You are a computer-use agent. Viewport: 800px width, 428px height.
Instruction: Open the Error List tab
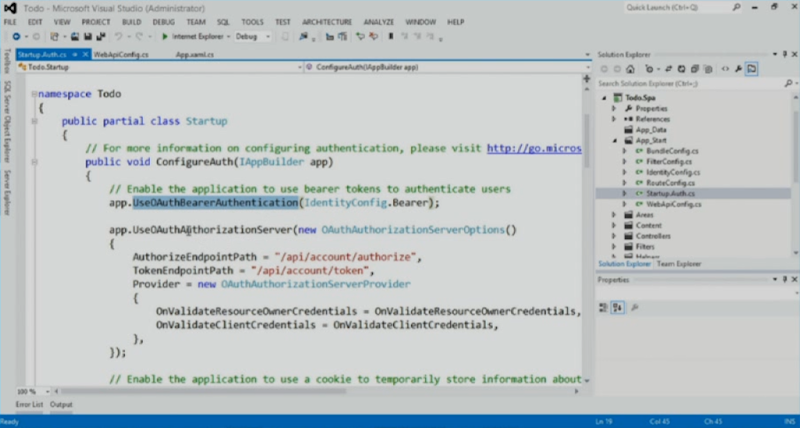tap(30, 405)
